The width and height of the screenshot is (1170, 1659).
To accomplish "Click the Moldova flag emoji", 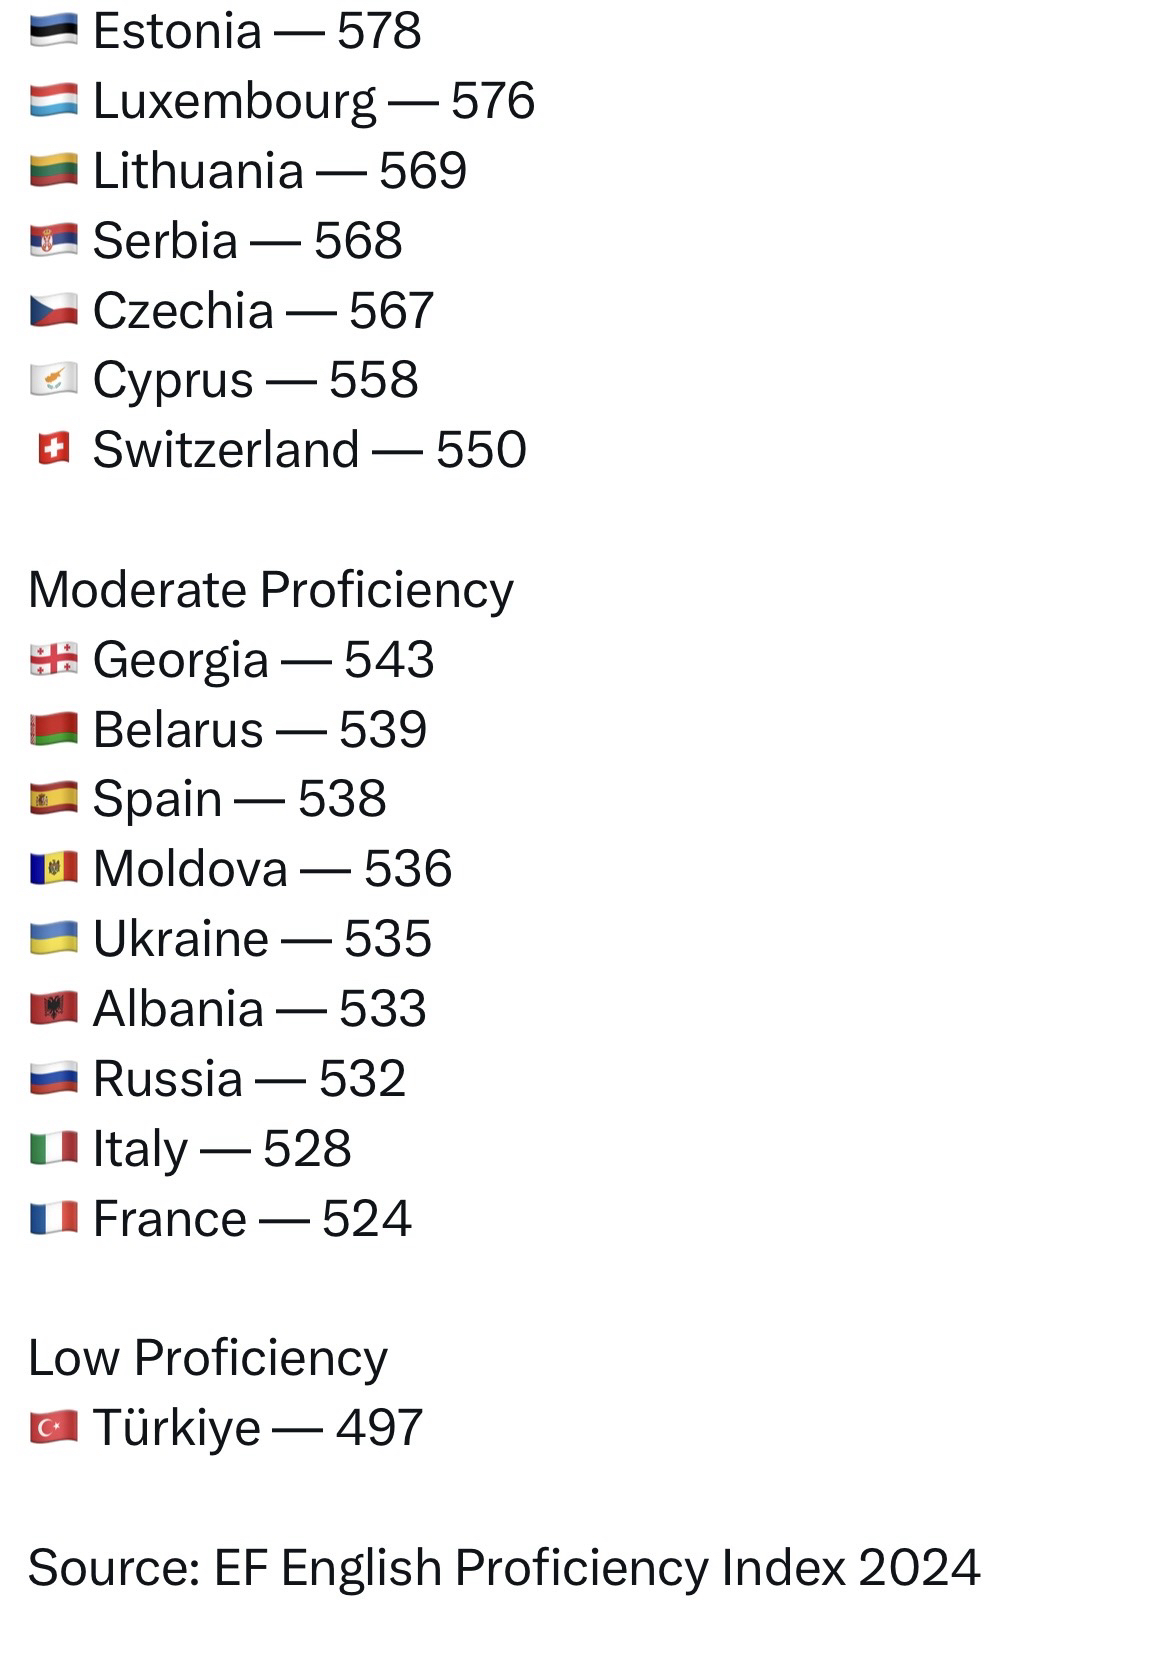I will [x=54, y=868].
